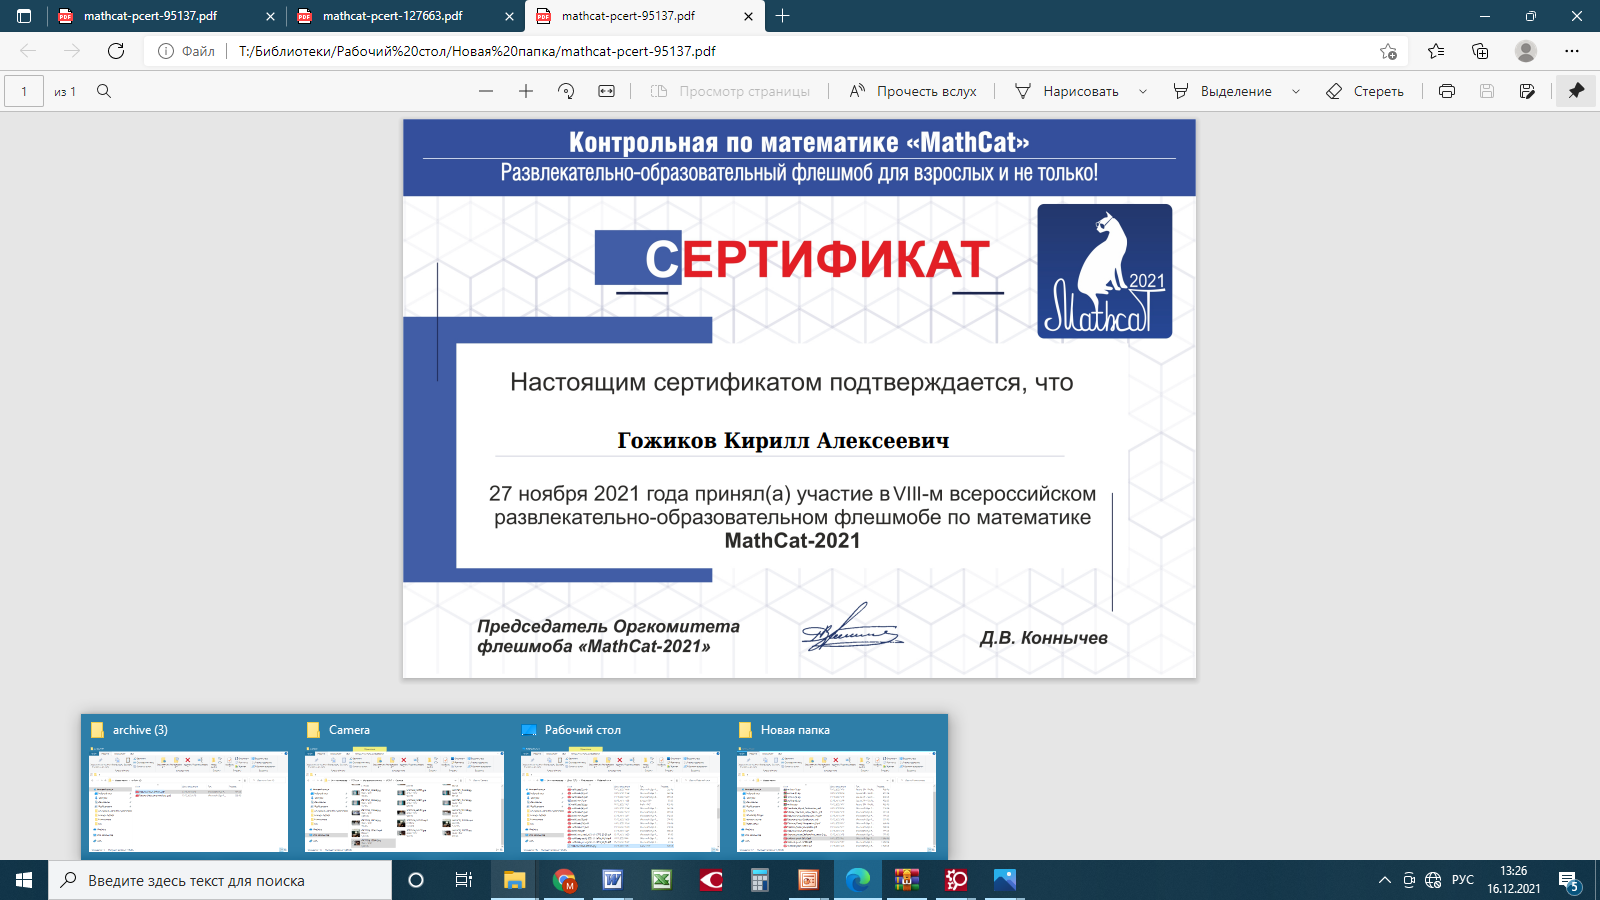Click the Просмотр страницы button
The image size is (1600, 900).
point(730,91)
